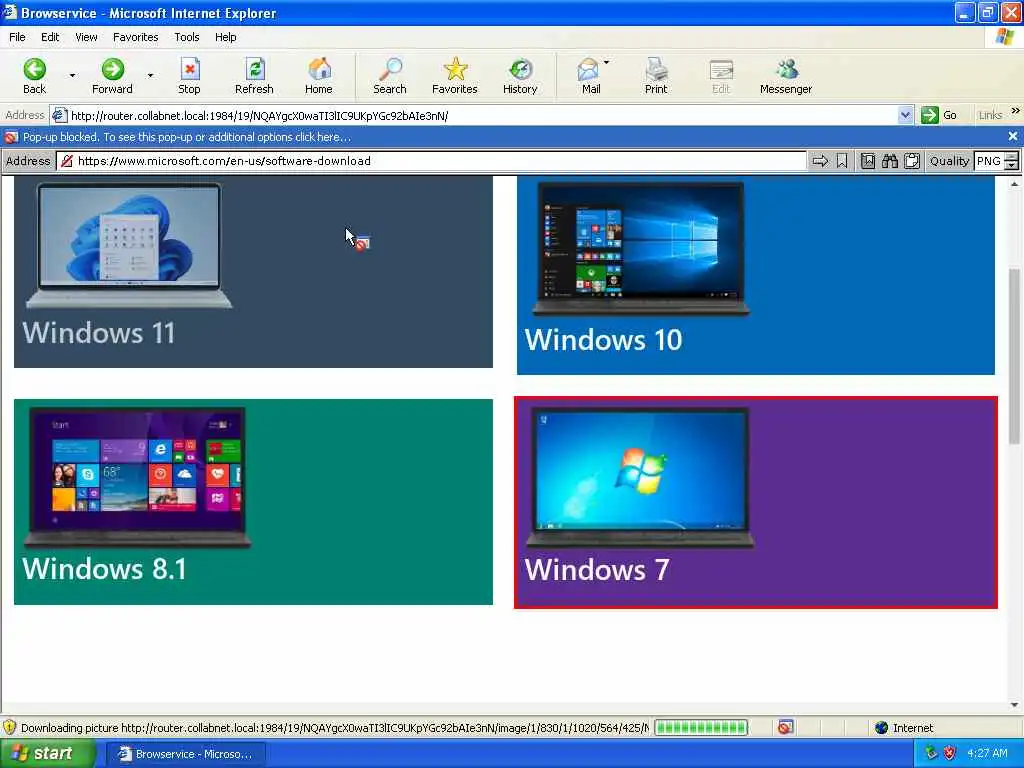Image resolution: width=1024 pixels, height=768 pixels.
Task: Click the page vertical scrollbar thumb
Action: click(1014, 356)
